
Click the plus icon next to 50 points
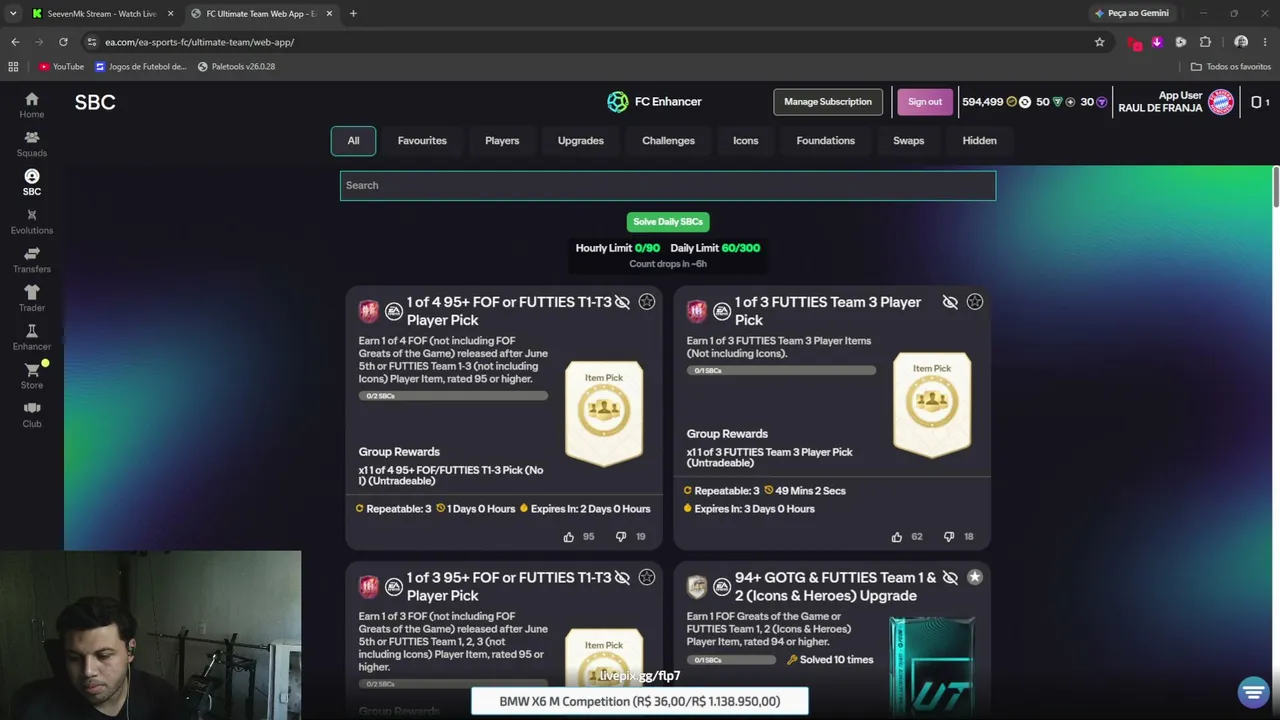click(x=1070, y=102)
